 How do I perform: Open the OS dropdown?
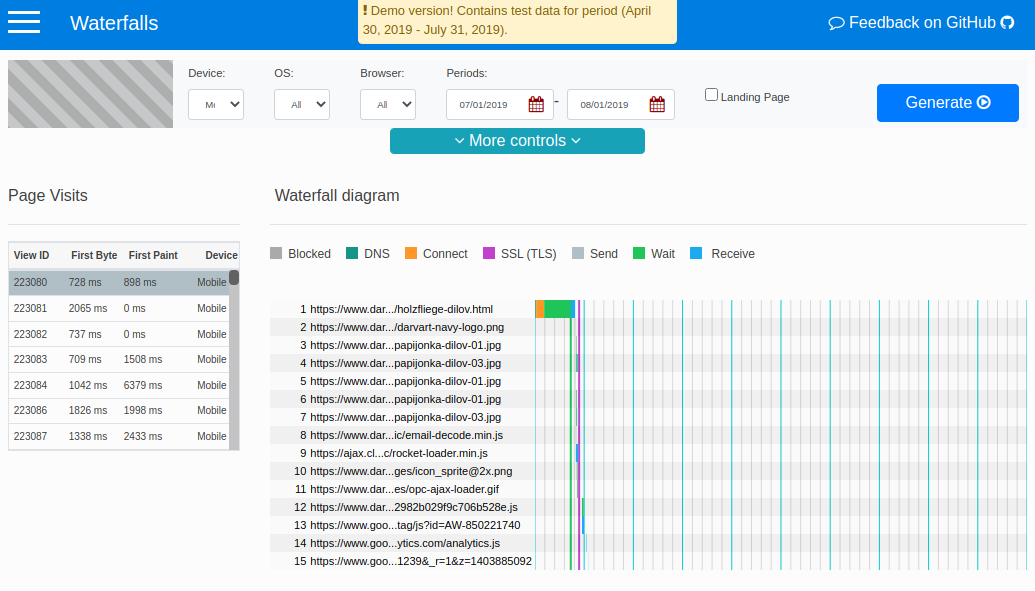pyautogui.click(x=301, y=104)
